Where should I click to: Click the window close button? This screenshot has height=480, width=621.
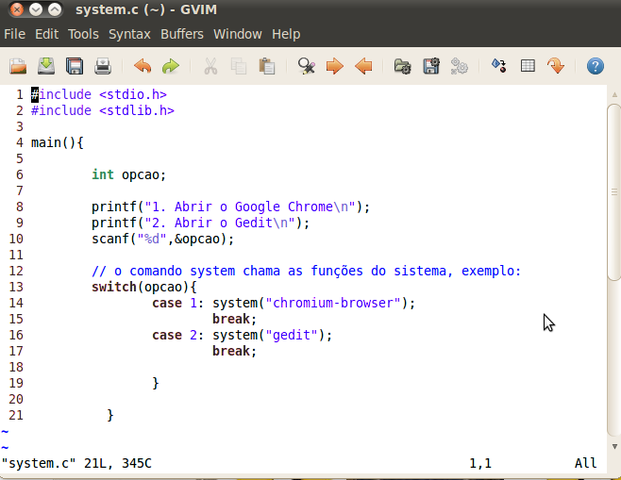17,10
